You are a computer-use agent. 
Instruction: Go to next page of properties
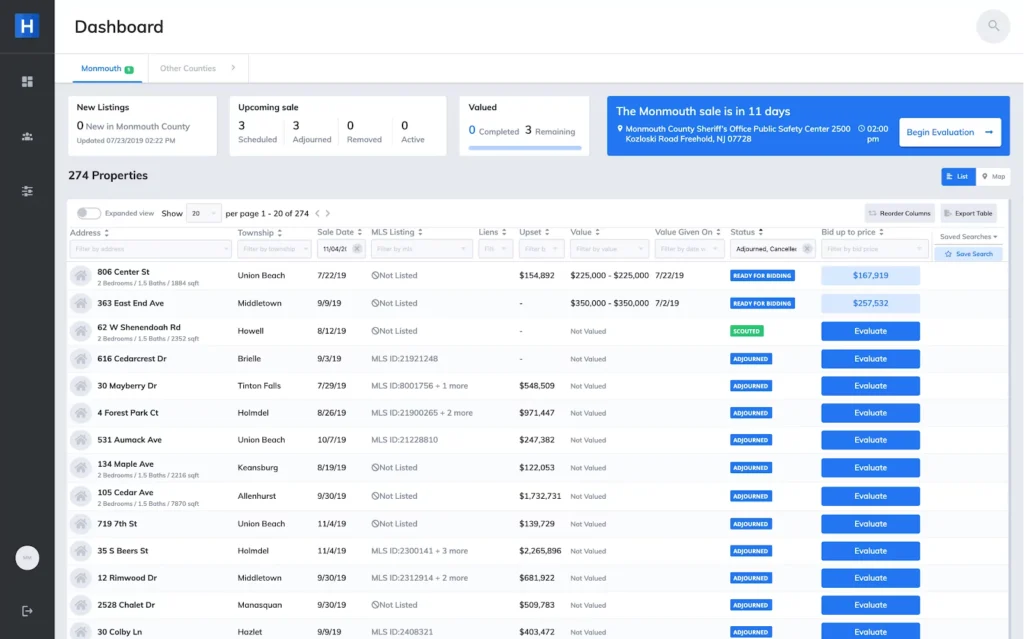[327, 213]
